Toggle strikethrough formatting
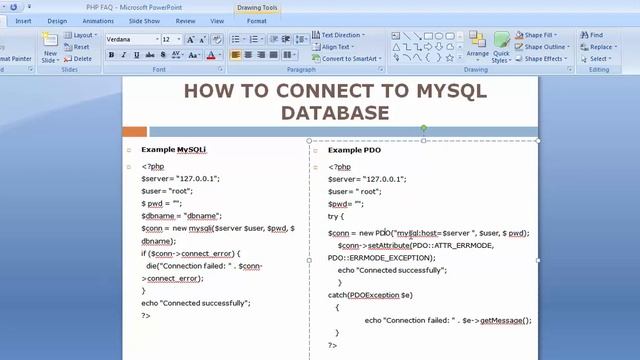 [x=150, y=55]
